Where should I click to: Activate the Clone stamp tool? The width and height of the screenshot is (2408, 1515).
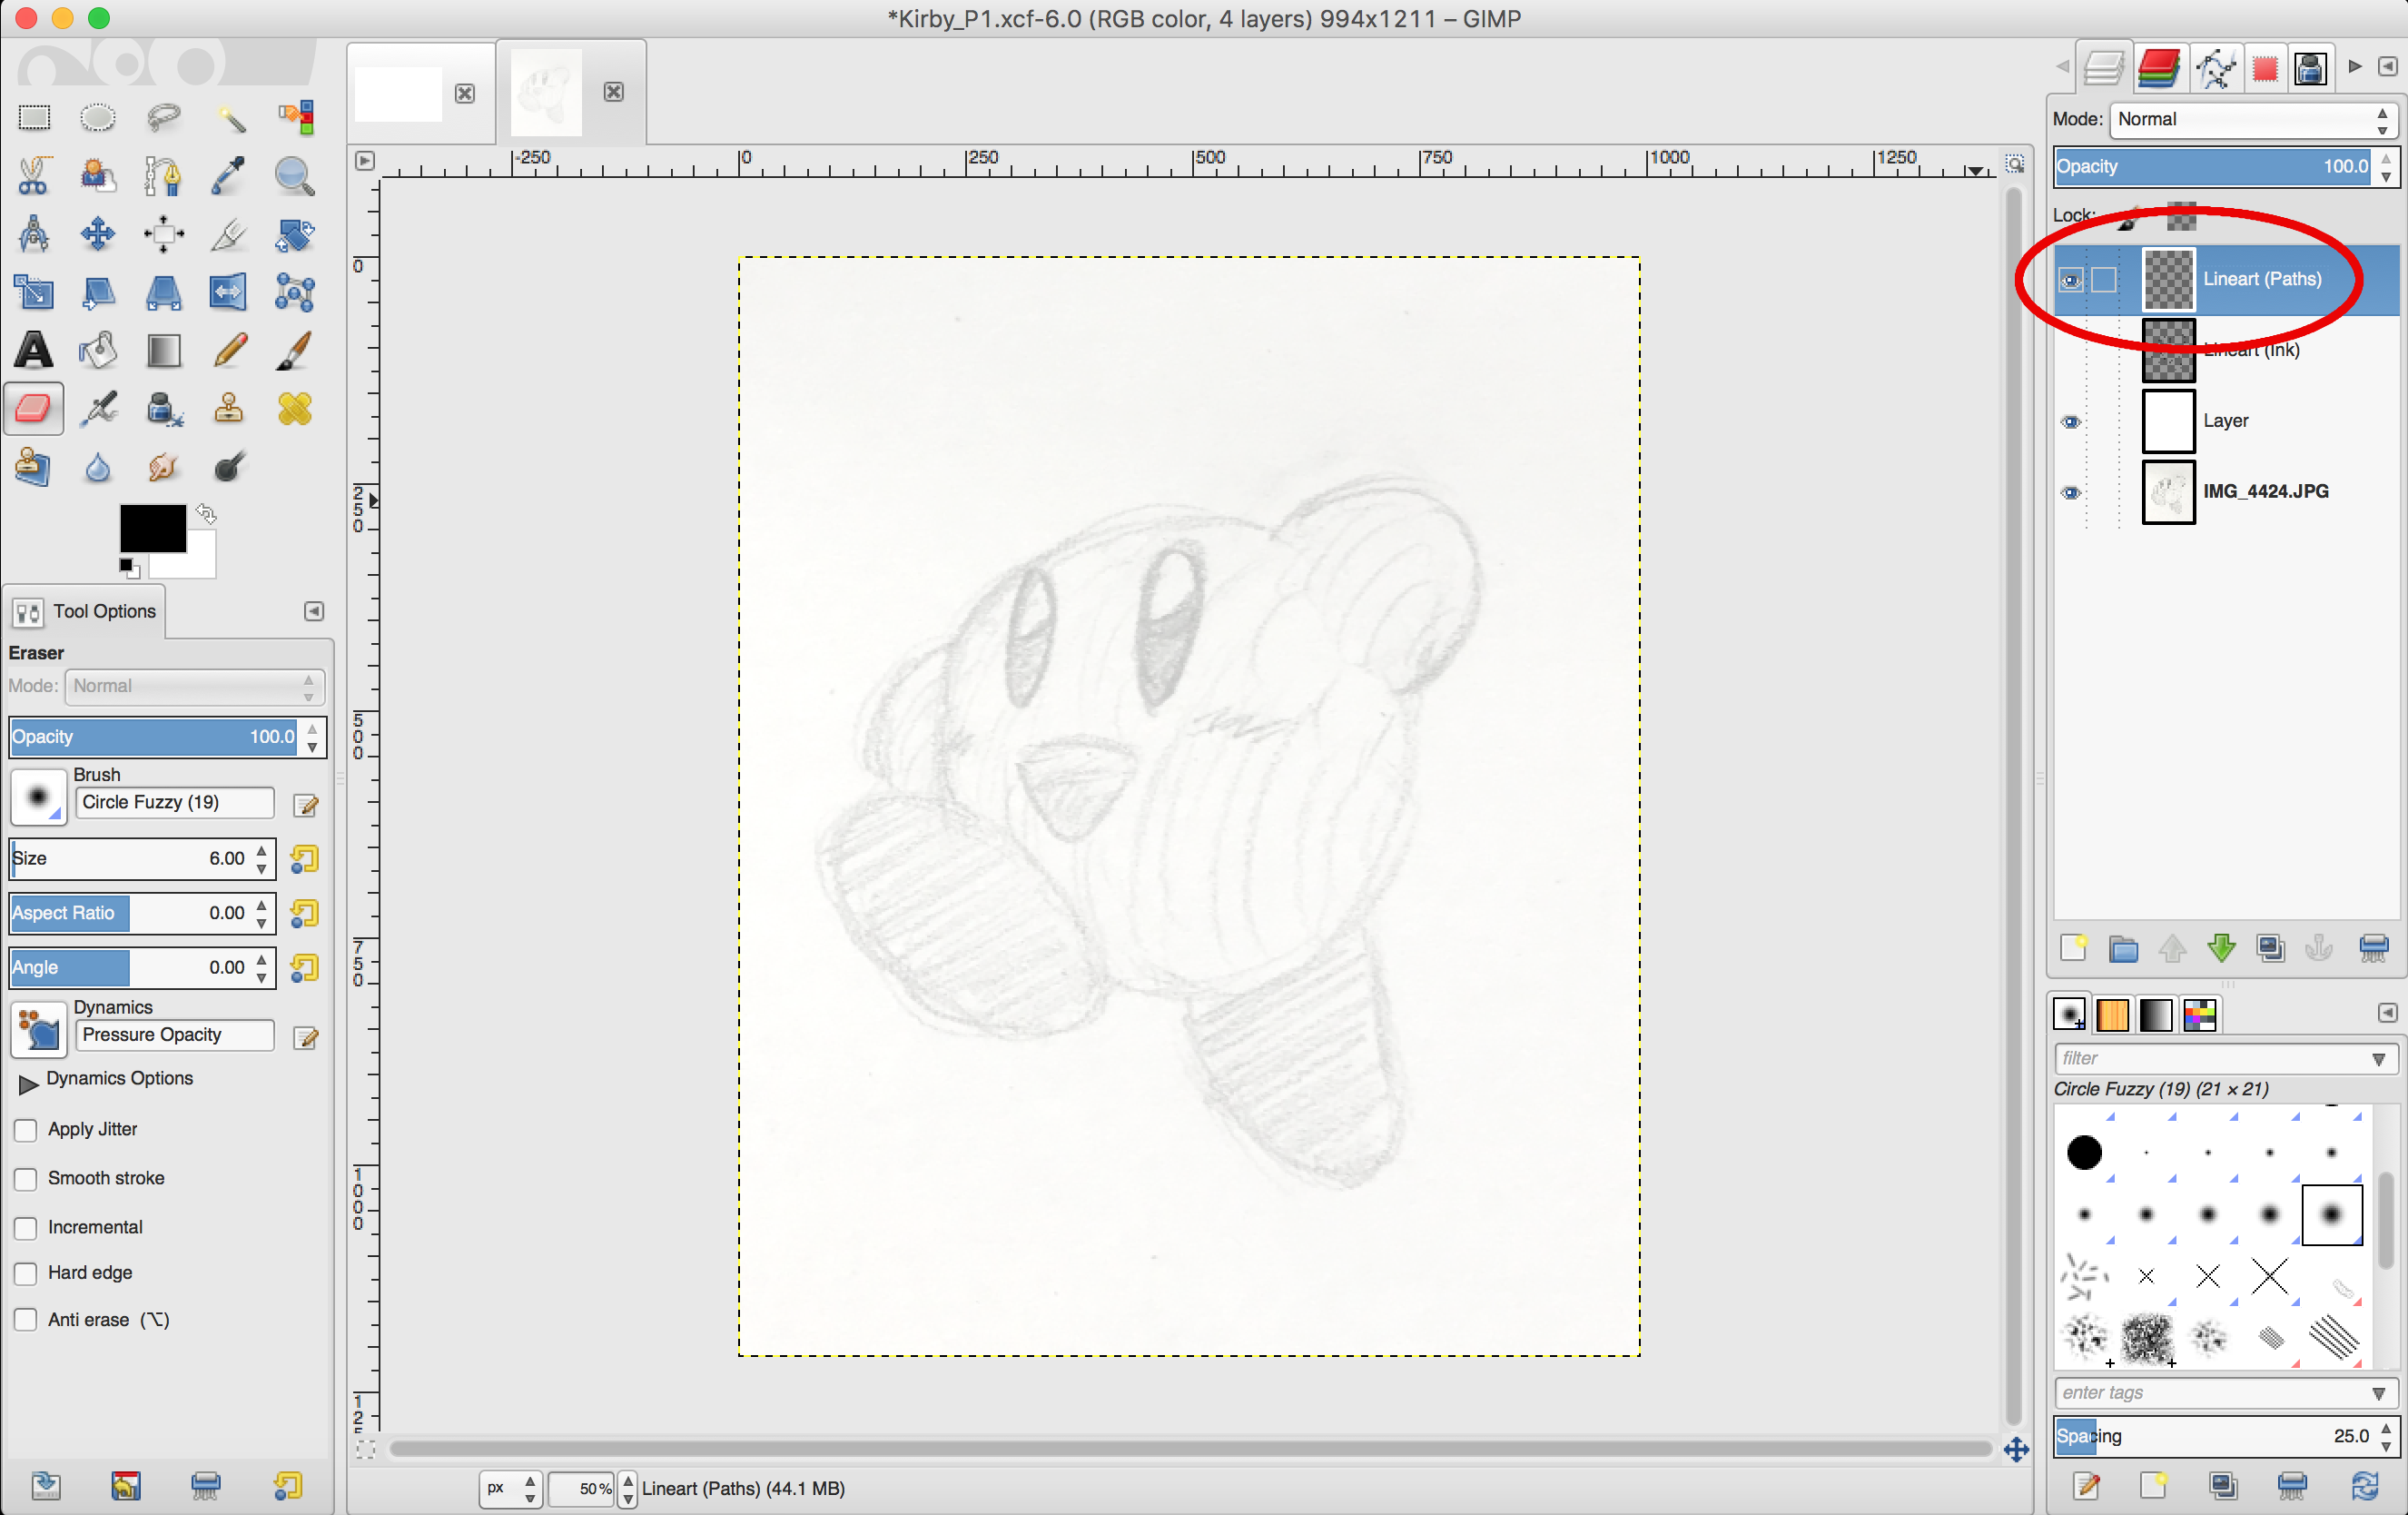coord(229,409)
